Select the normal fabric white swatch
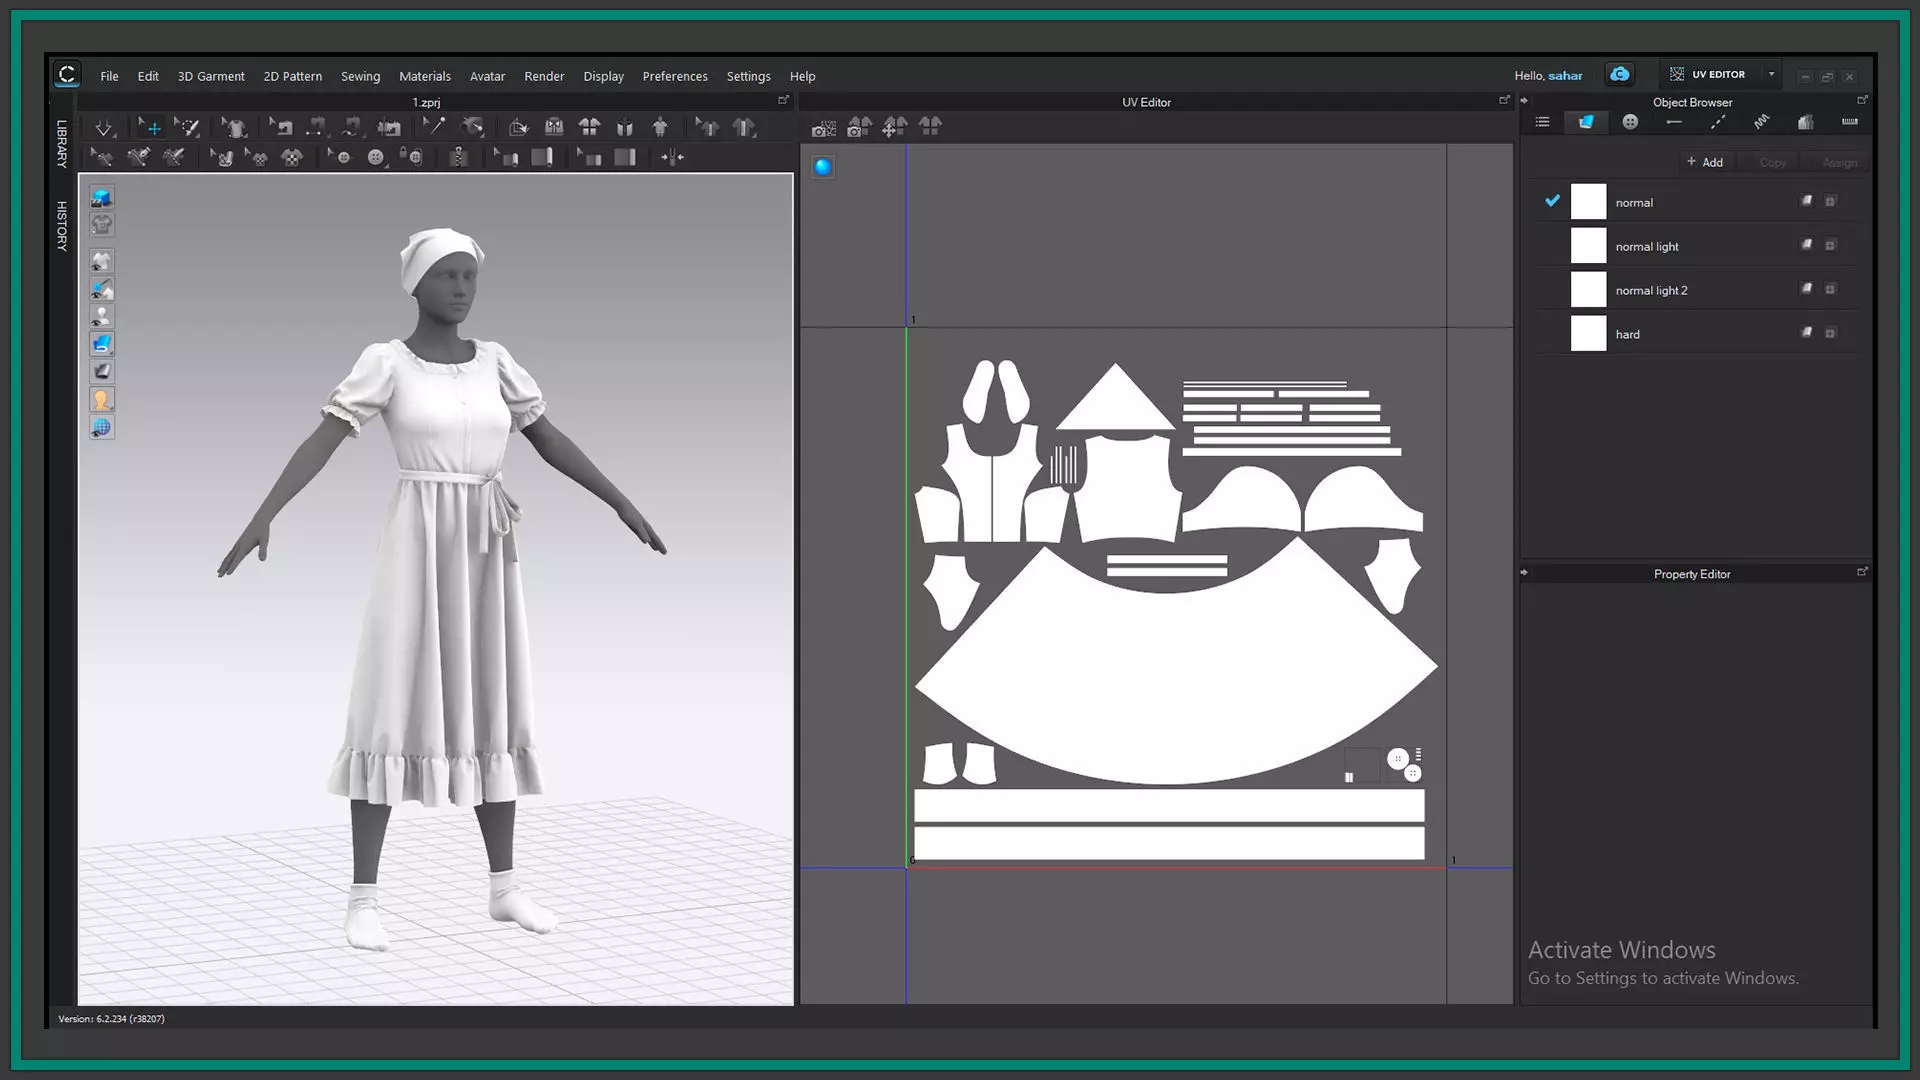This screenshot has height=1080, width=1920. point(1588,201)
